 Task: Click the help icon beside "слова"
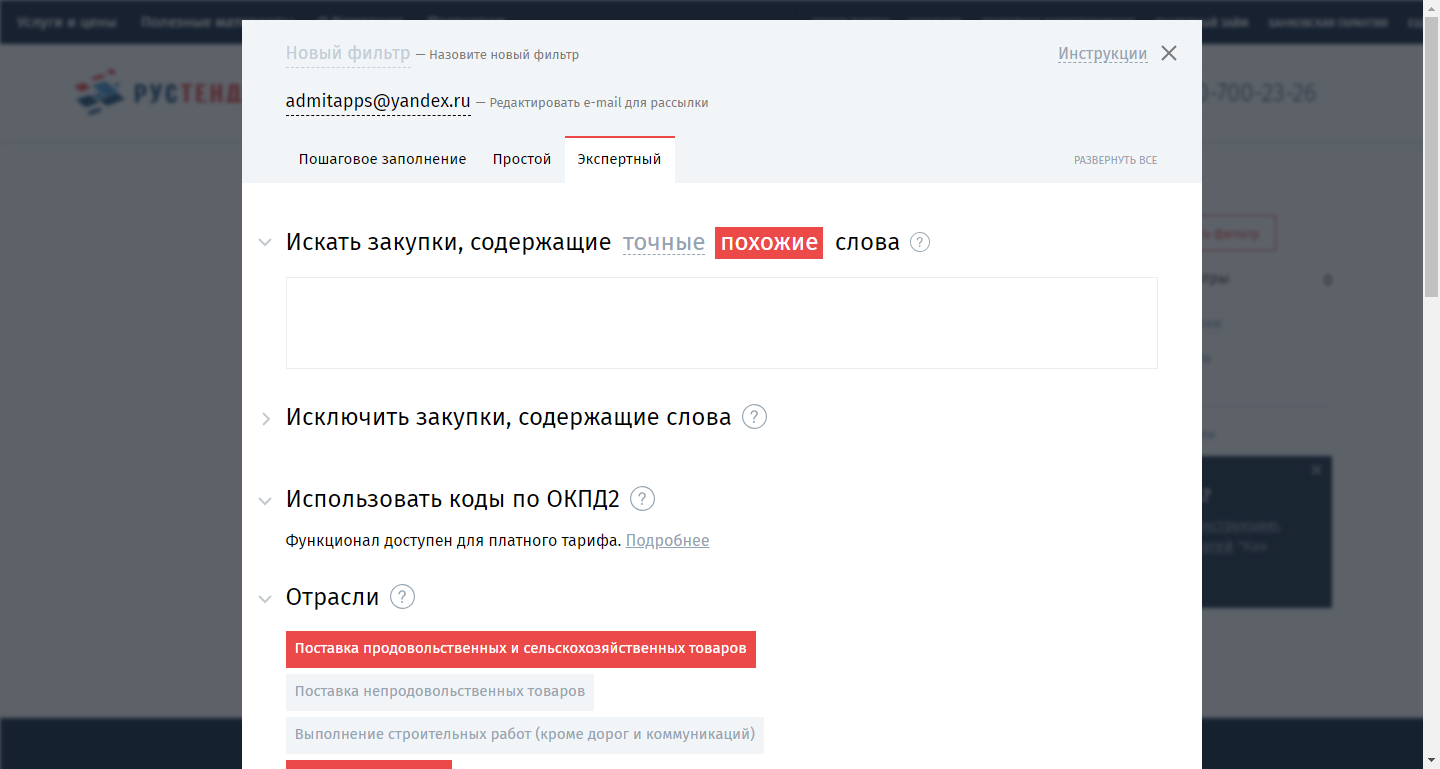click(x=919, y=242)
